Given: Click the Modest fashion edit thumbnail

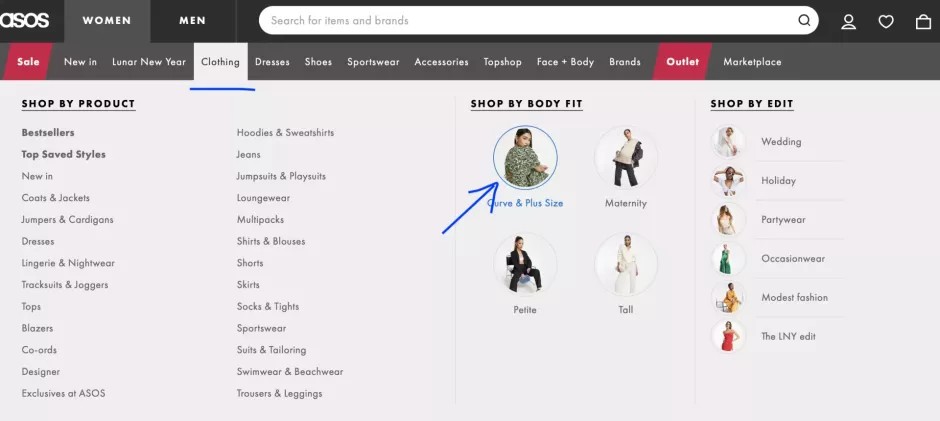Looking at the screenshot, I should click(728, 297).
